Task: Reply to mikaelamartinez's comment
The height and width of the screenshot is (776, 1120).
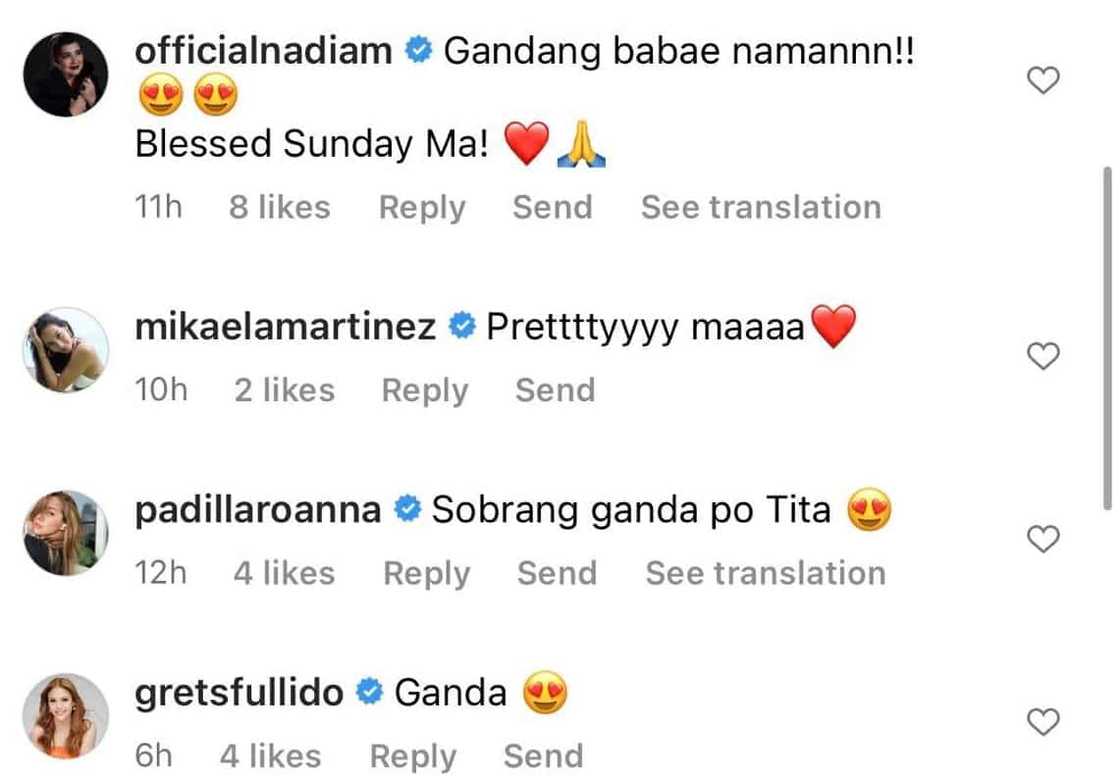Action: tap(425, 391)
